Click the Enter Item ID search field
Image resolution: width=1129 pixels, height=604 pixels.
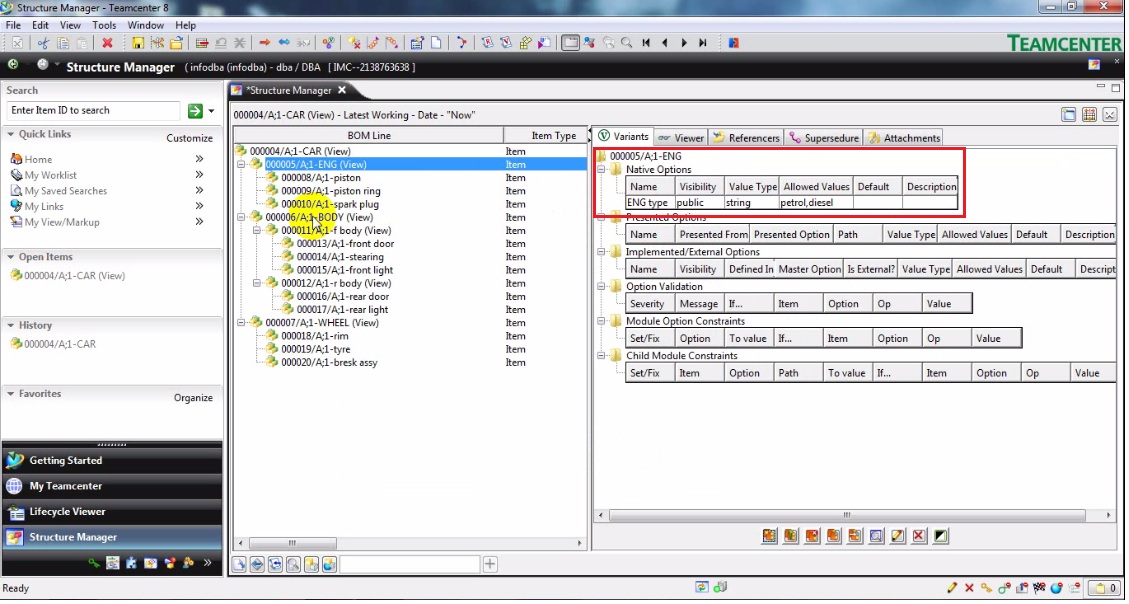[93, 110]
